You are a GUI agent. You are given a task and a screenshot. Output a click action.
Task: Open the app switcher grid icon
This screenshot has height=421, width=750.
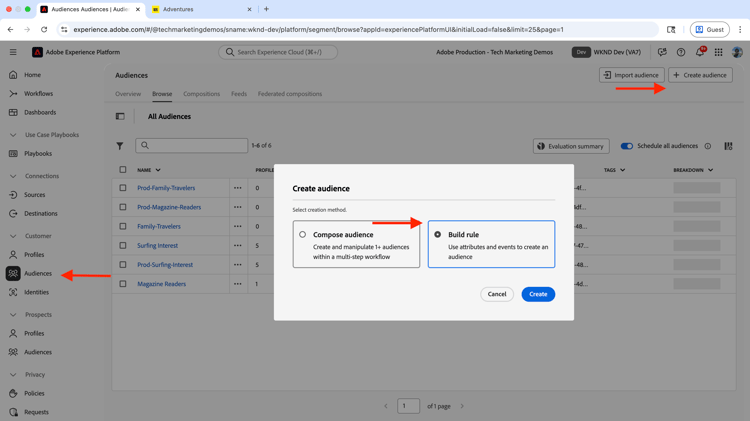click(718, 52)
